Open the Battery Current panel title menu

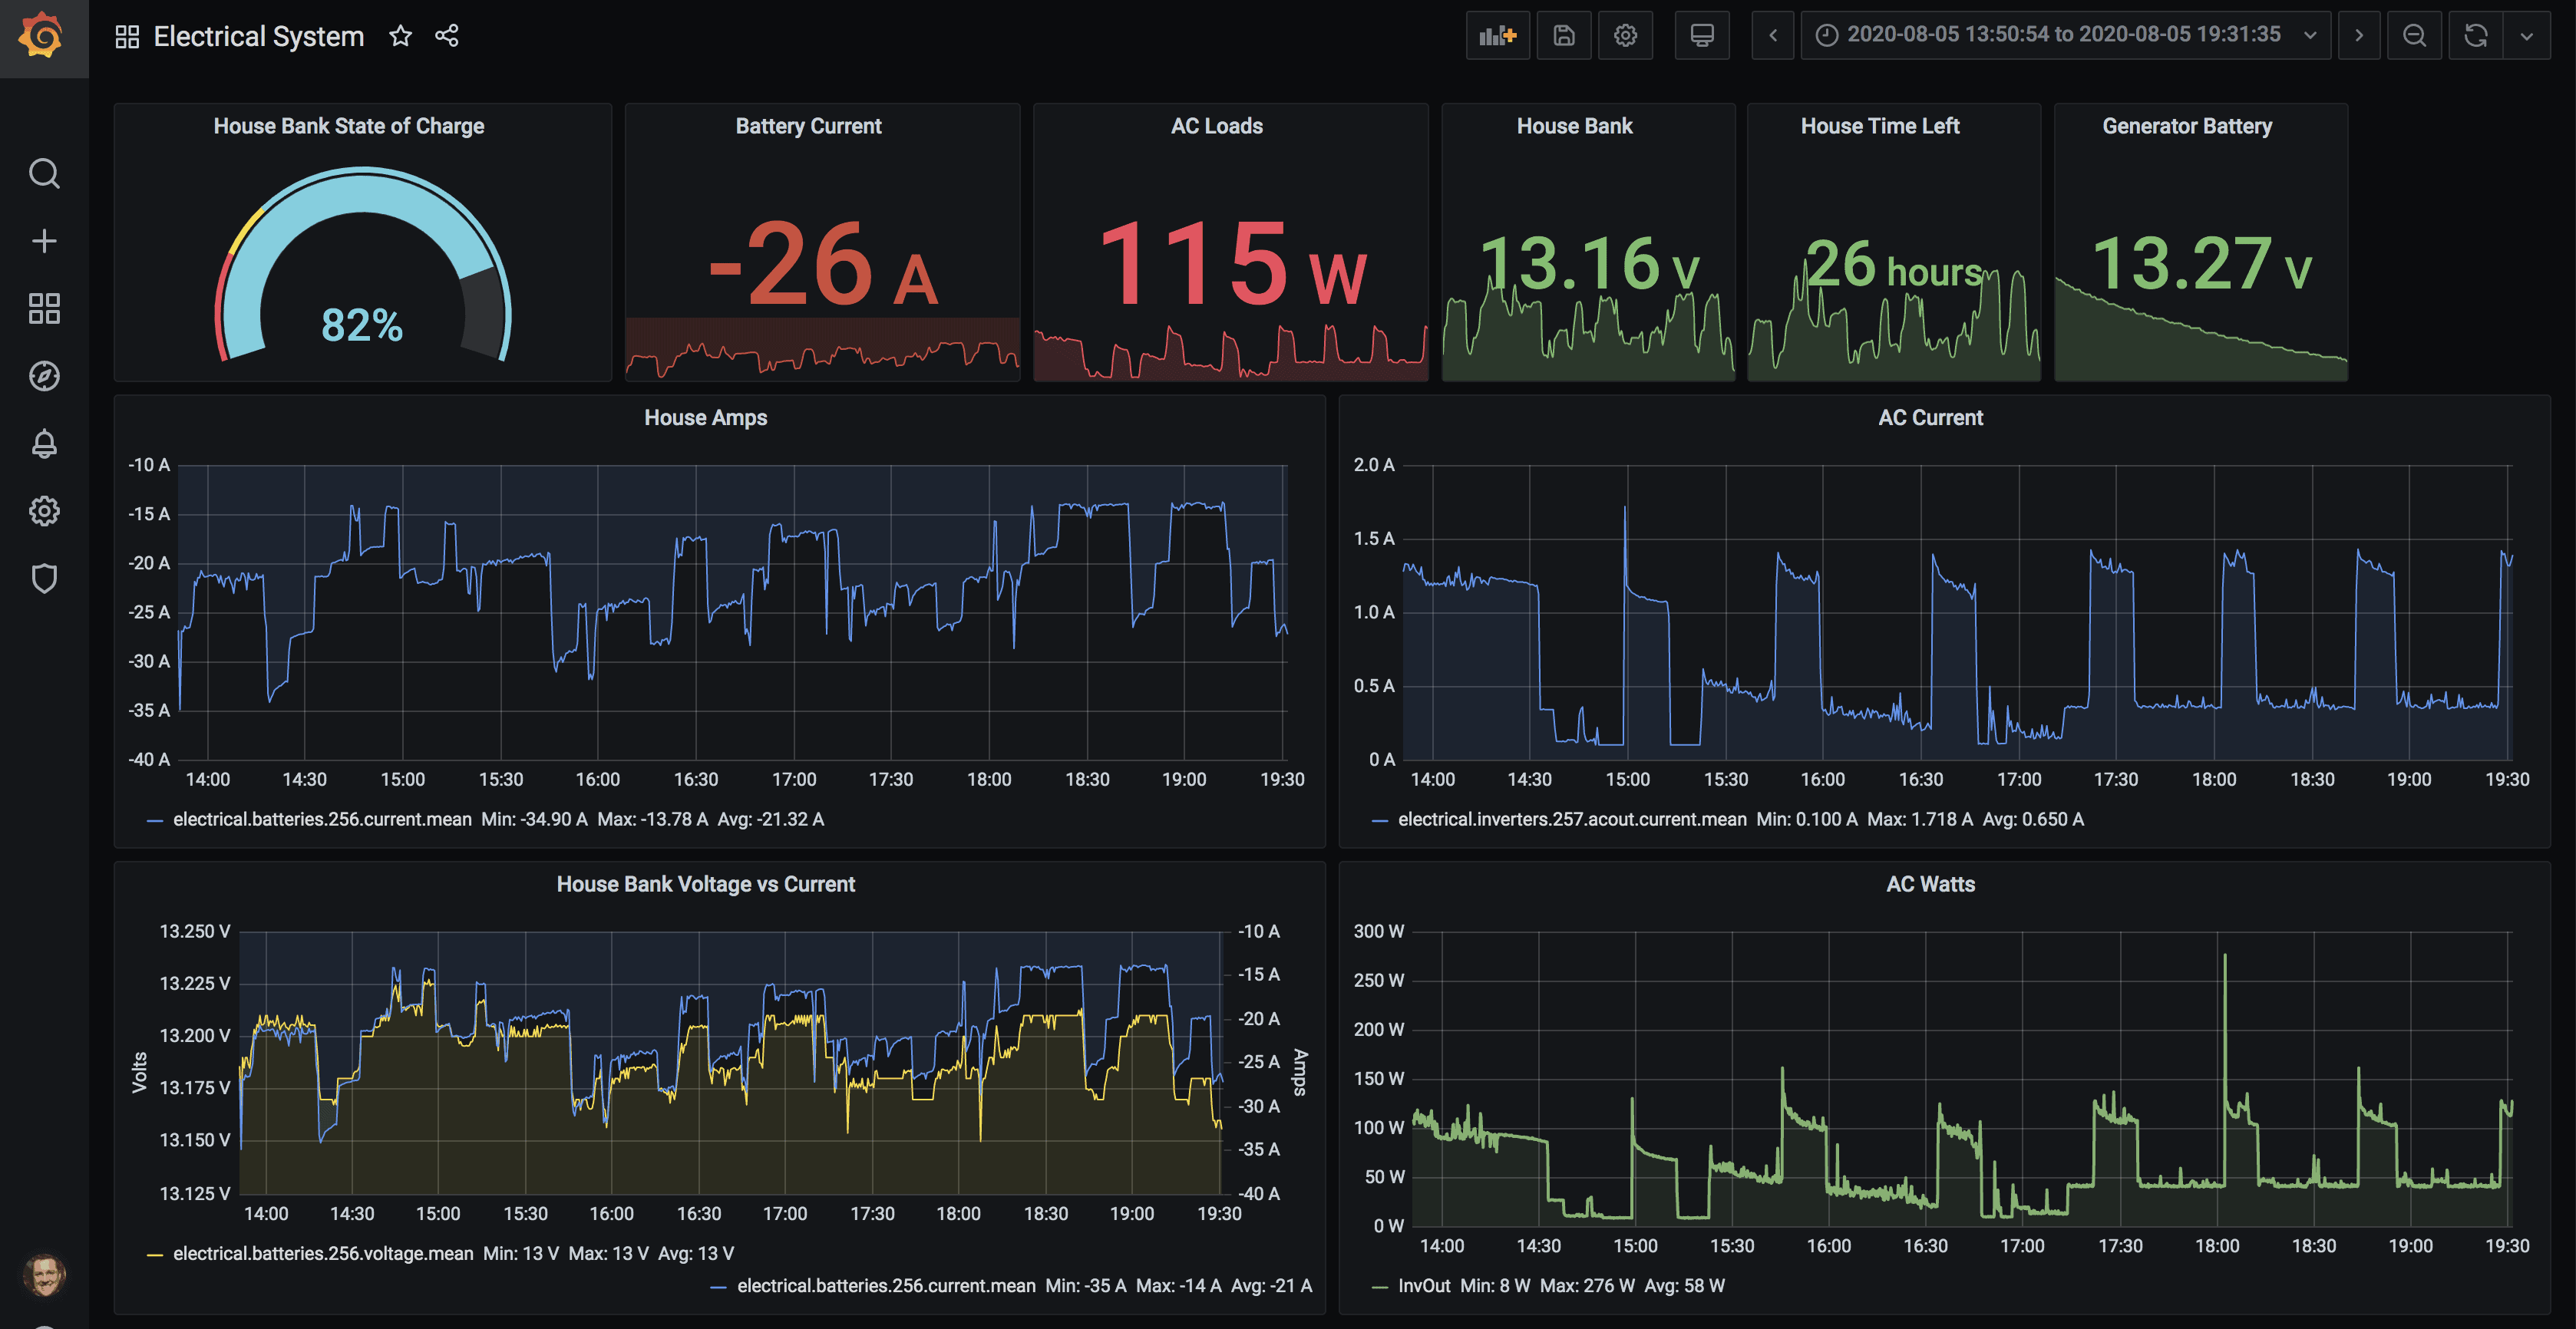pos(808,126)
